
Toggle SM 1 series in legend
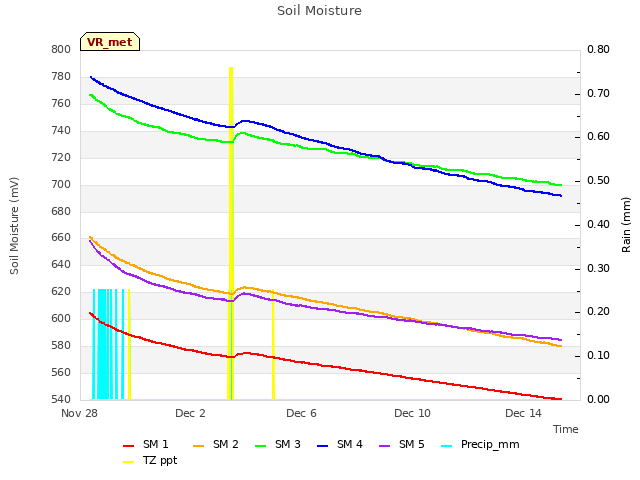click(146, 444)
